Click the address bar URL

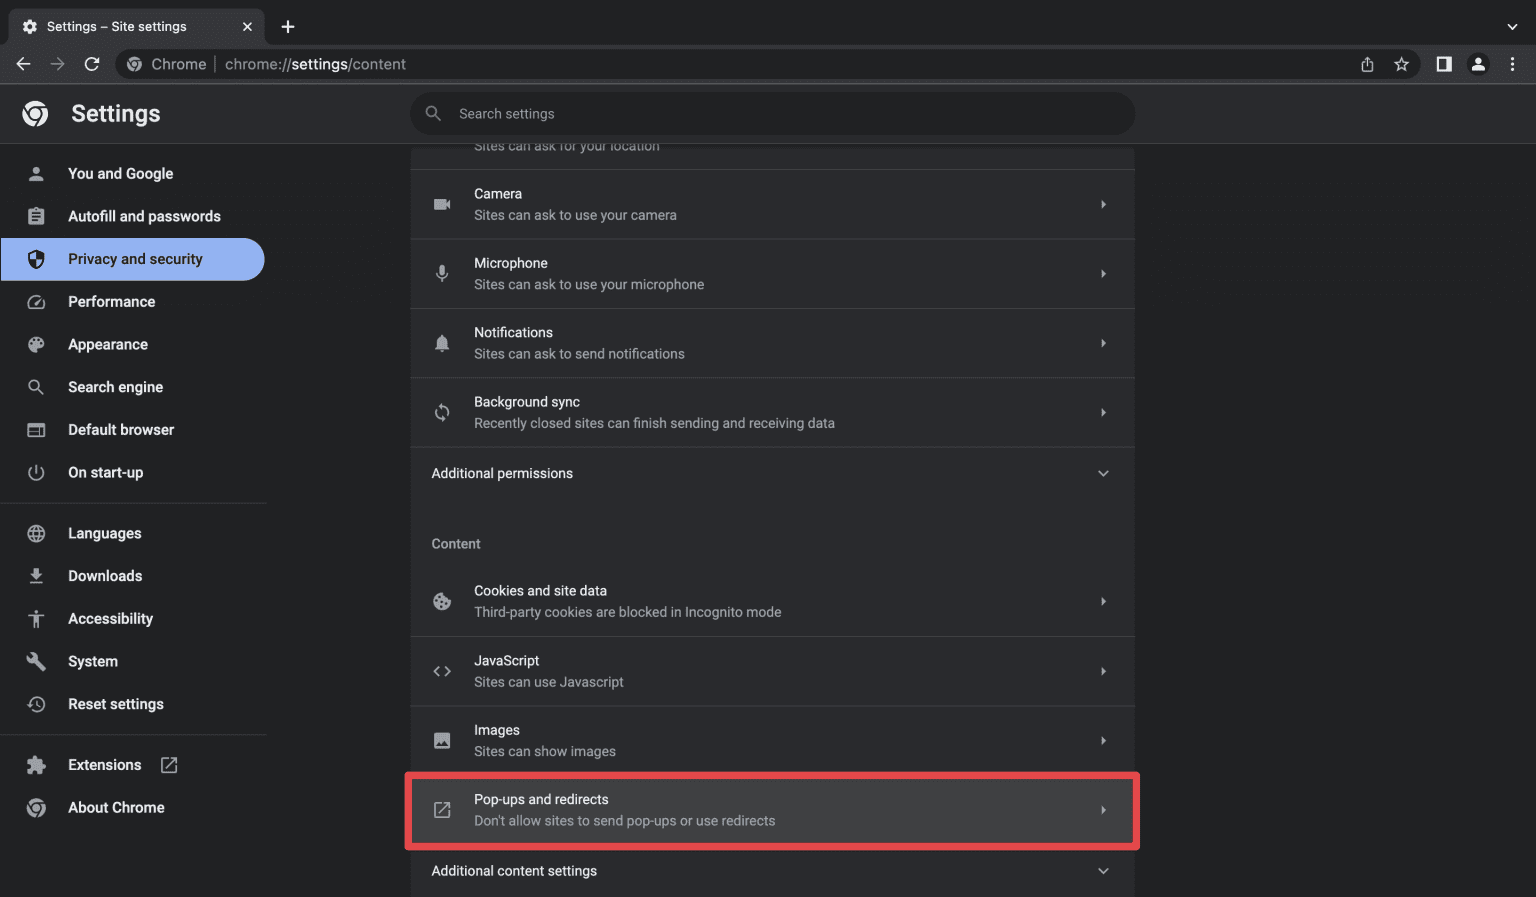315,64
